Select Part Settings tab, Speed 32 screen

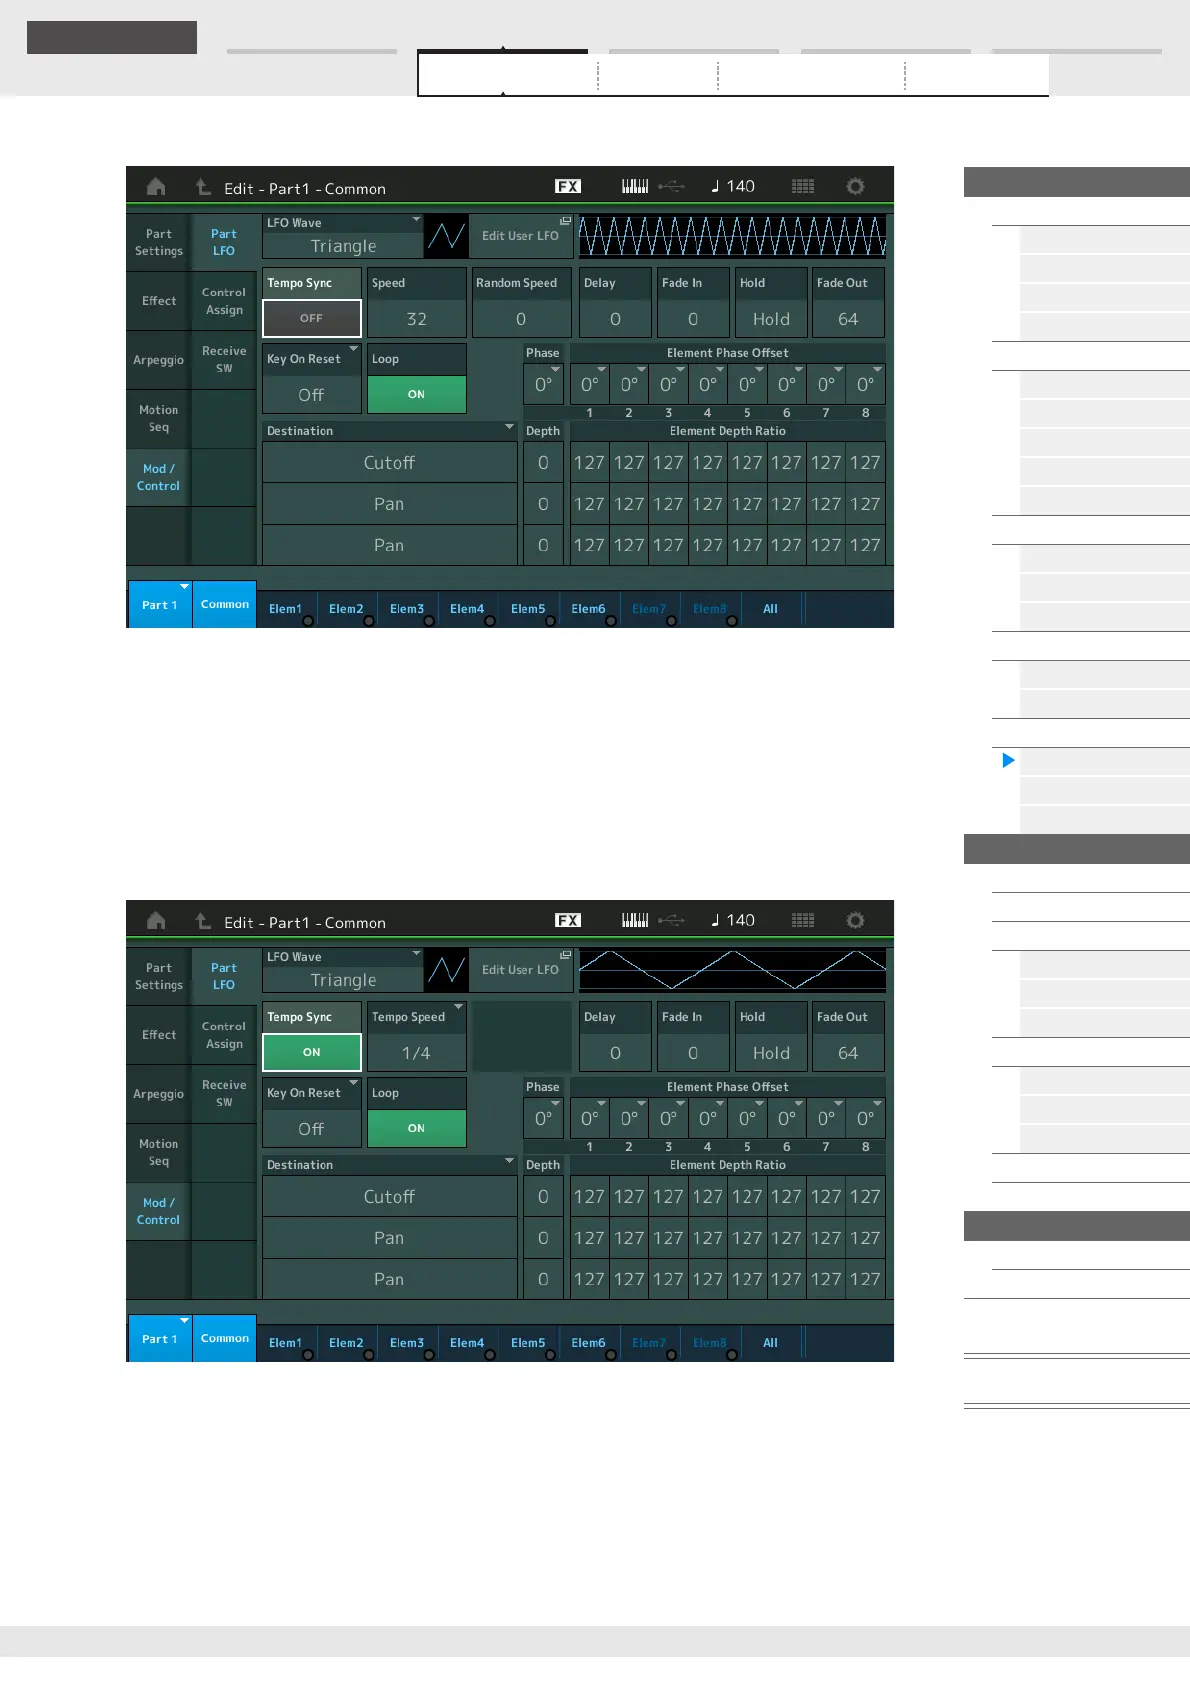[159, 242]
